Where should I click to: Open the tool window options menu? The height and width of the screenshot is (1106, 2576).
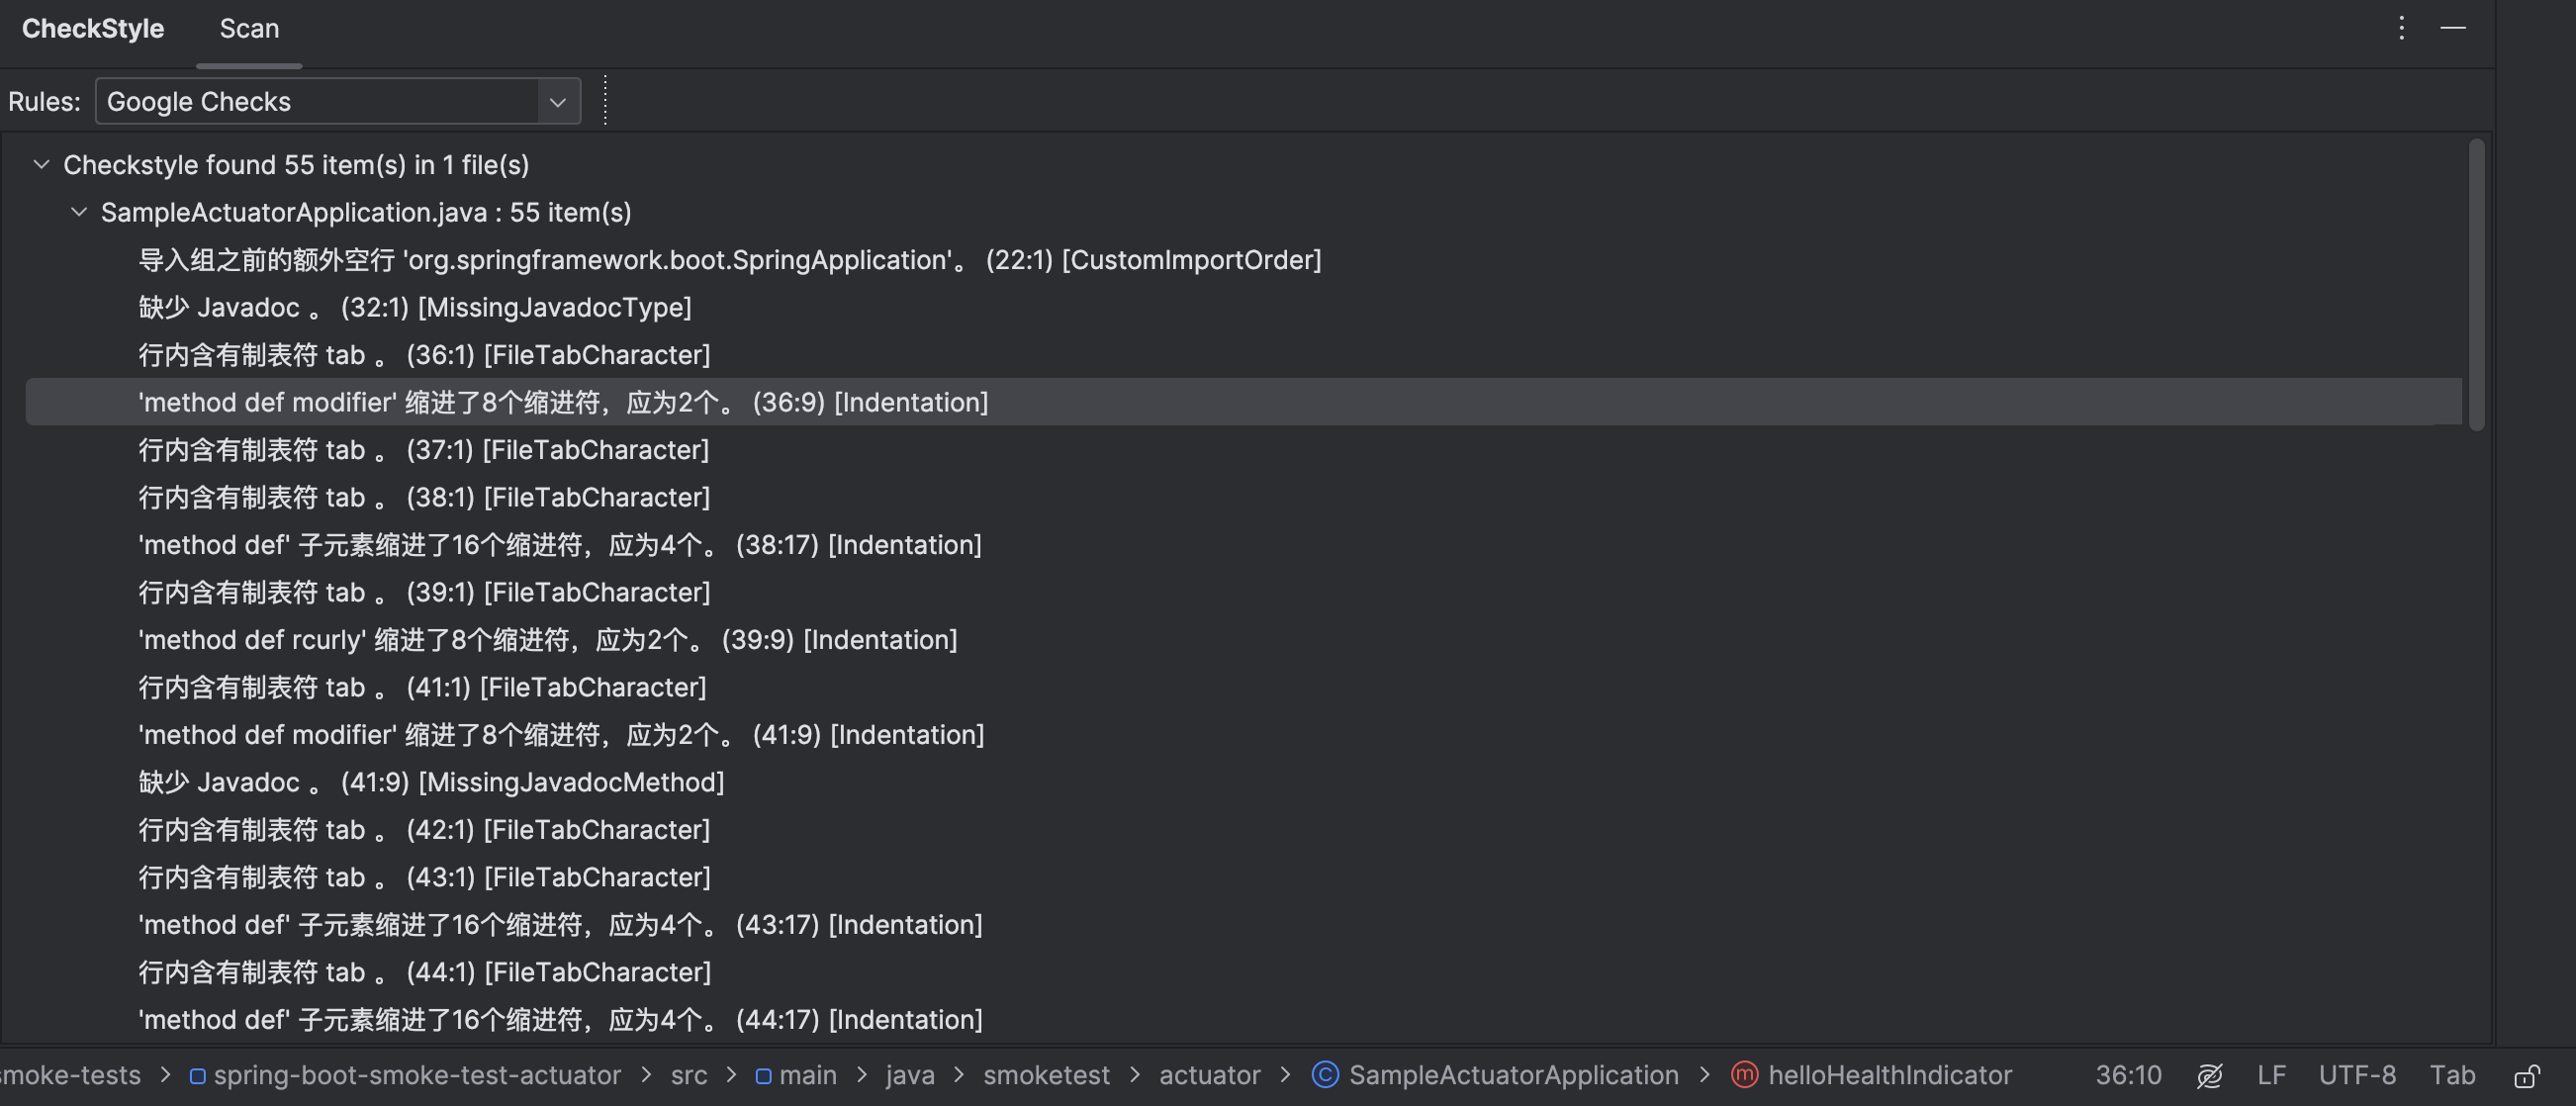pyautogui.click(x=2401, y=28)
